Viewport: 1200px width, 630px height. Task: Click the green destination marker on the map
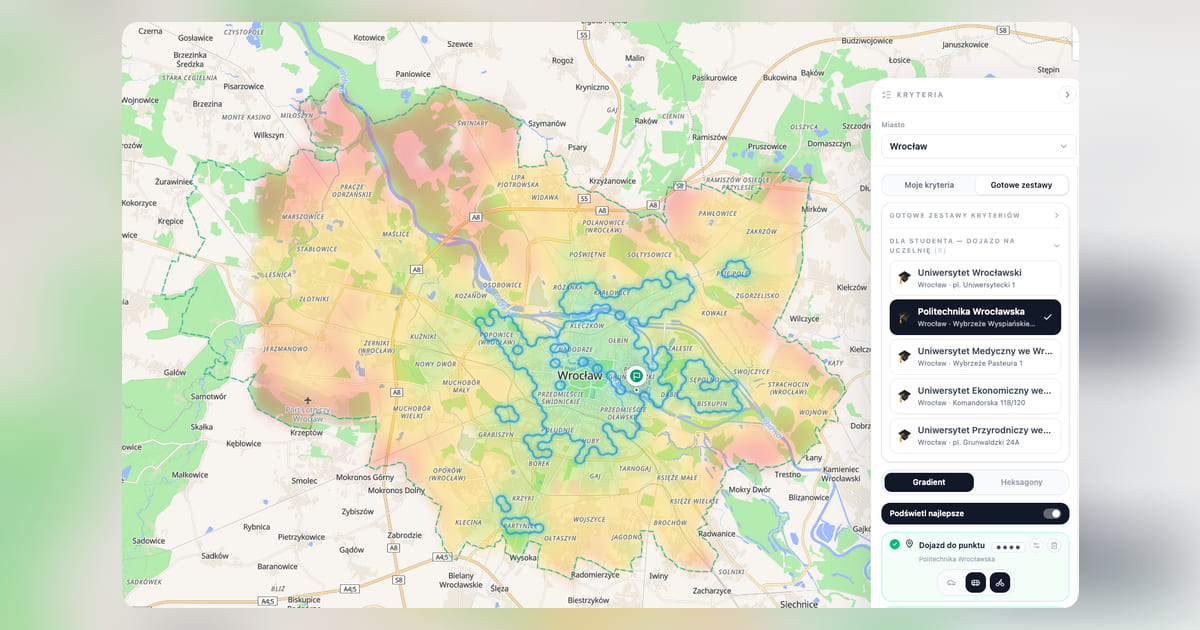(x=636, y=376)
